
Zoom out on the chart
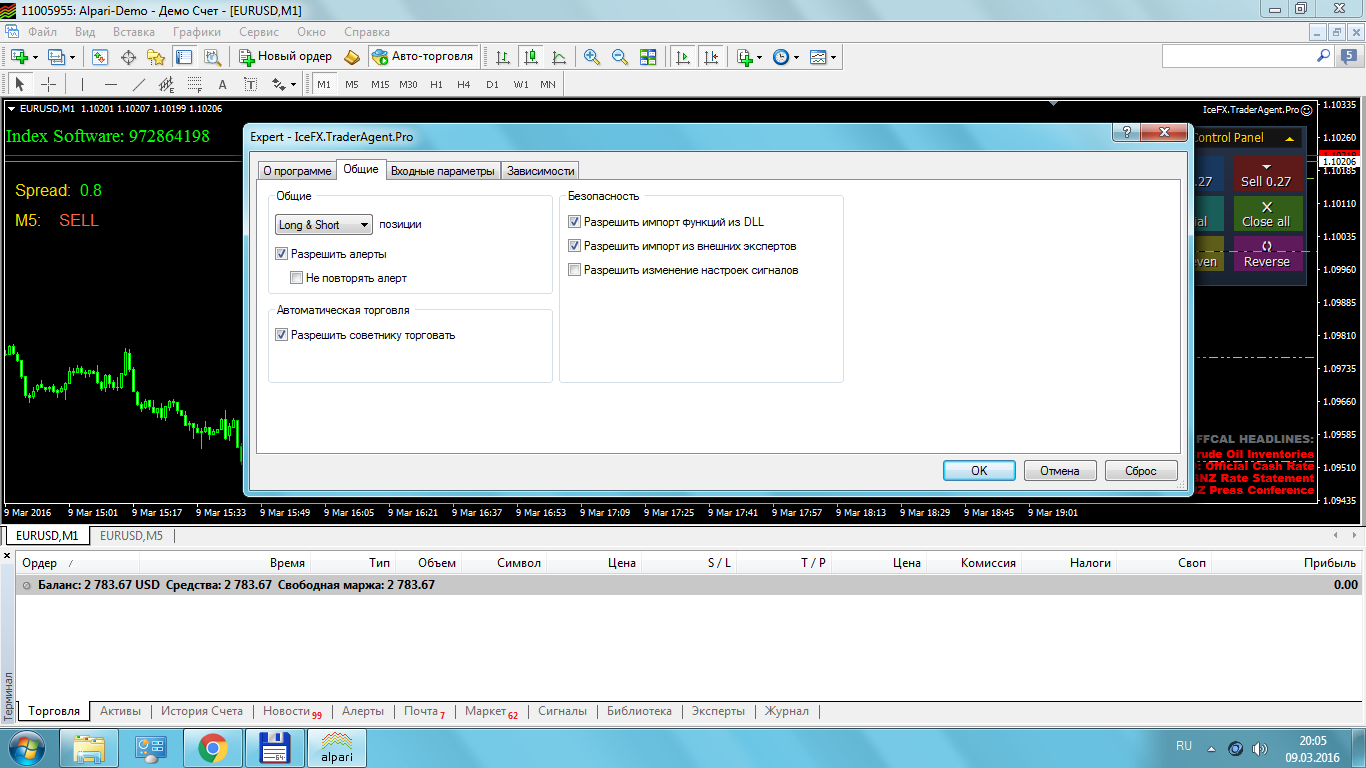(x=620, y=57)
